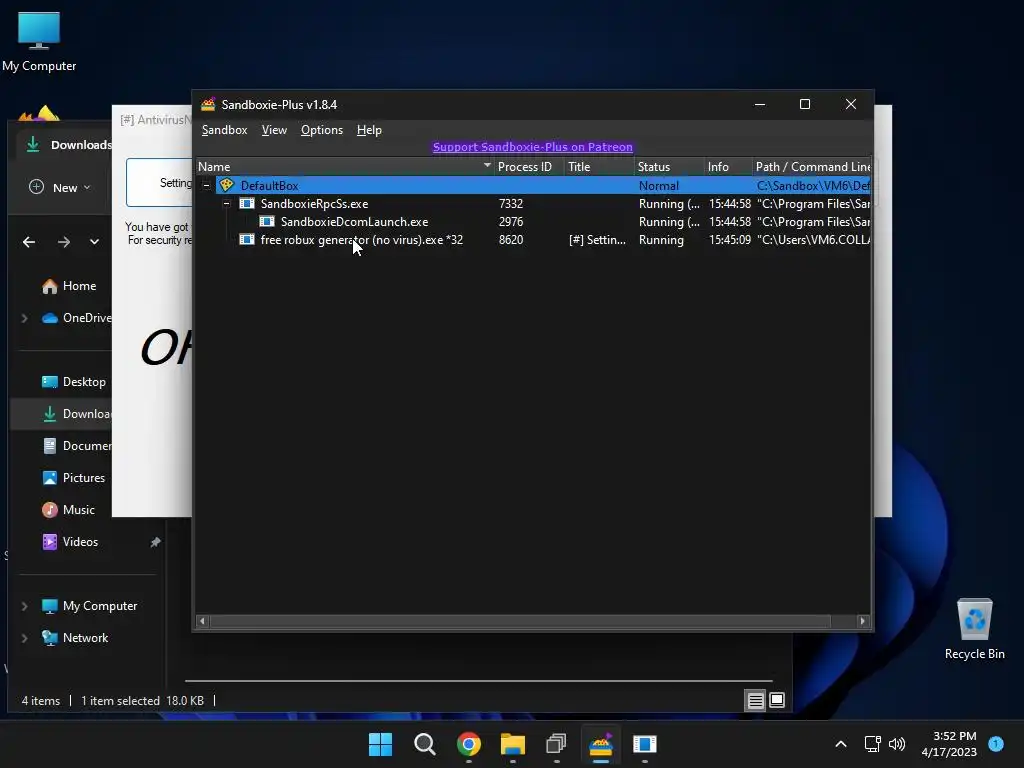Click the horizontal scrollbar right arrow
Viewport: 1024px width, 768px height.
click(863, 621)
